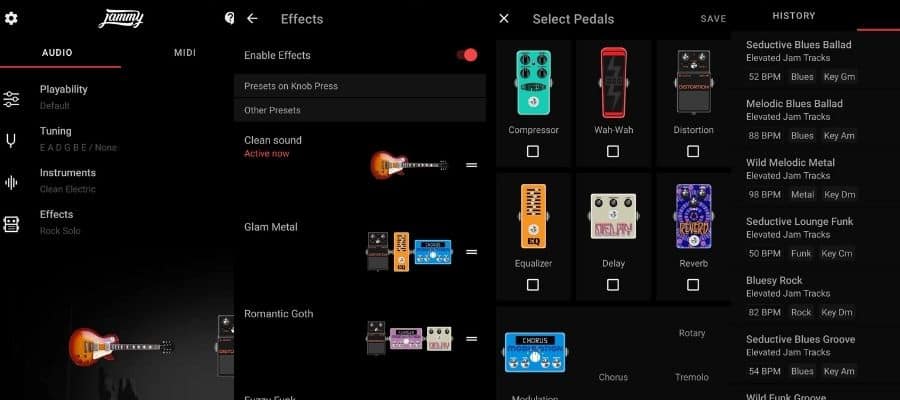
Task: Tick the Distortion pedal checkbox
Action: (693, 152)
